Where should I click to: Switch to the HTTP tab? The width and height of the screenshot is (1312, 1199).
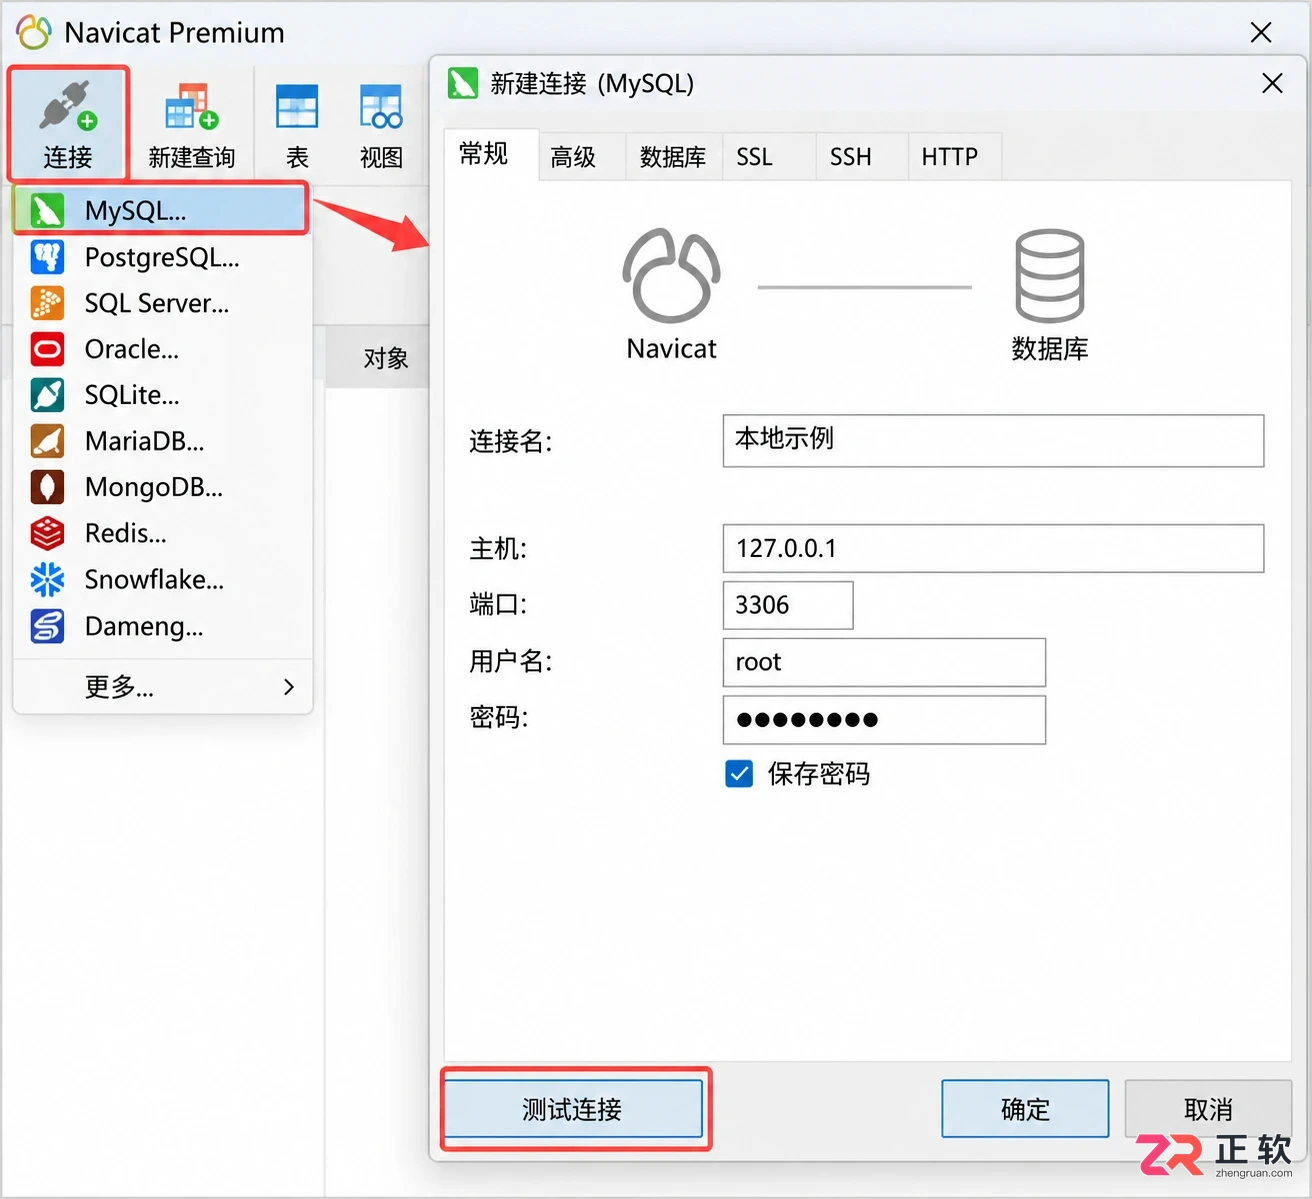click(954, 156)
